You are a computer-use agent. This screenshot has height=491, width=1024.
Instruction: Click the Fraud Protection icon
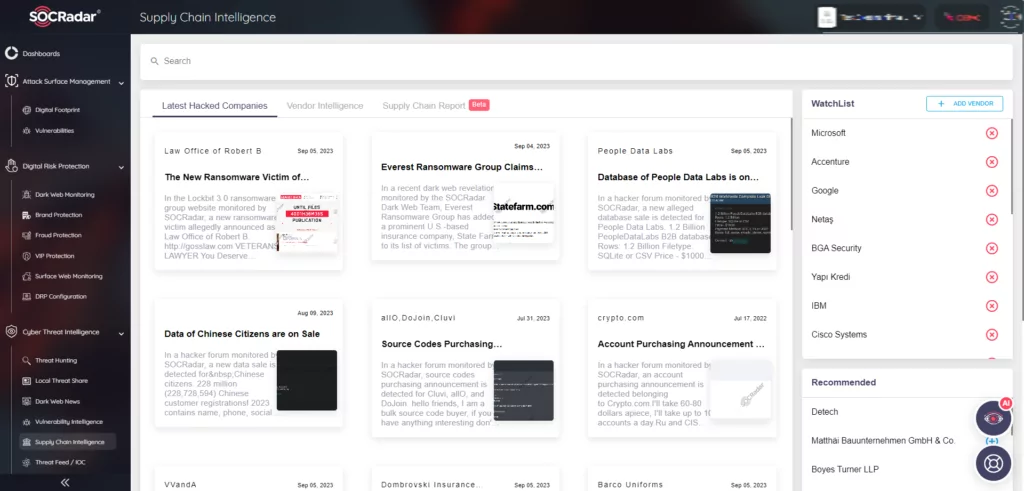coord(27,235)
